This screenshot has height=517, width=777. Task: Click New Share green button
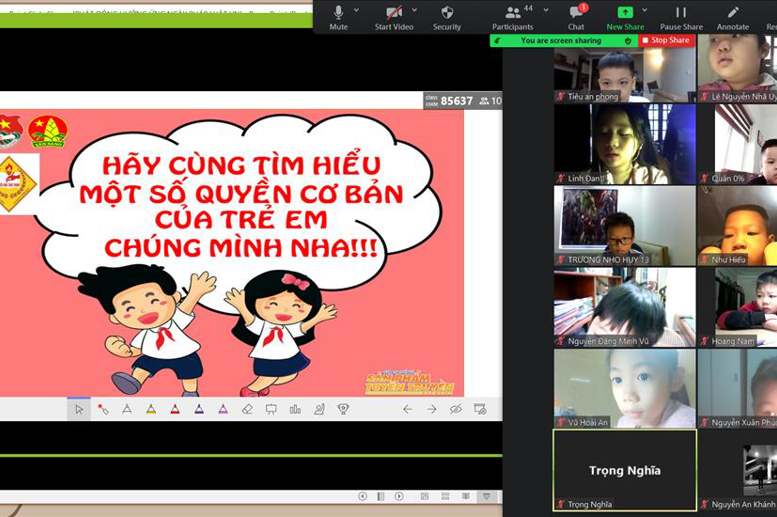(x=625, y=17)
